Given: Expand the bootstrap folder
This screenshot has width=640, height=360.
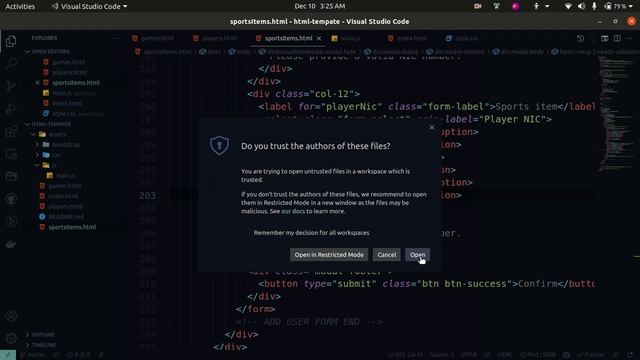Looking at the screenshot, I should [x=66, y=144].
